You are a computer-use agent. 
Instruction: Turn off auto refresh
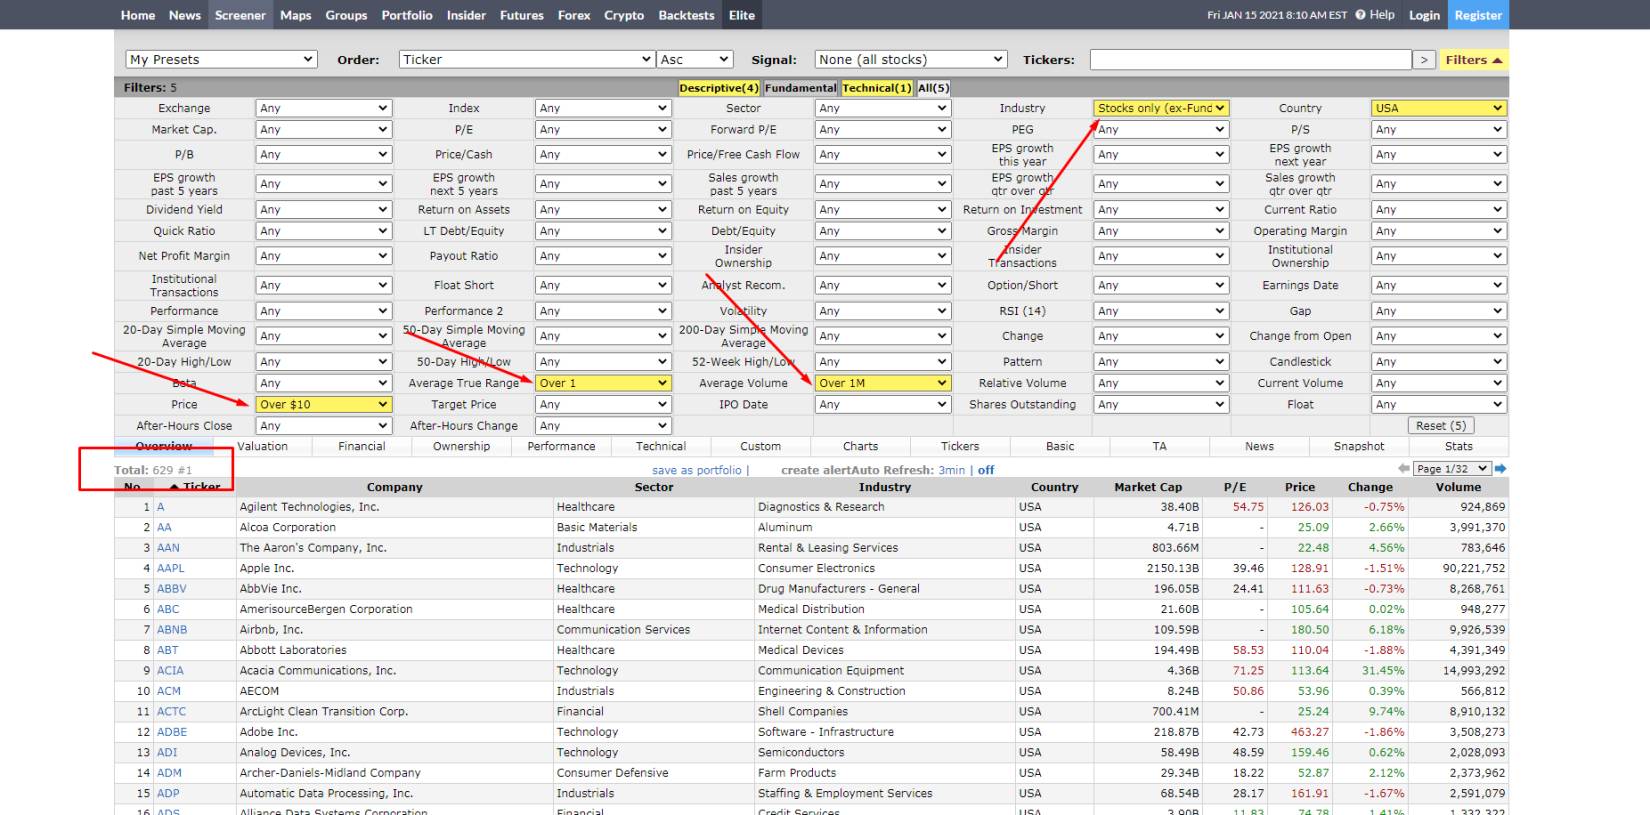tap(986, 470)
